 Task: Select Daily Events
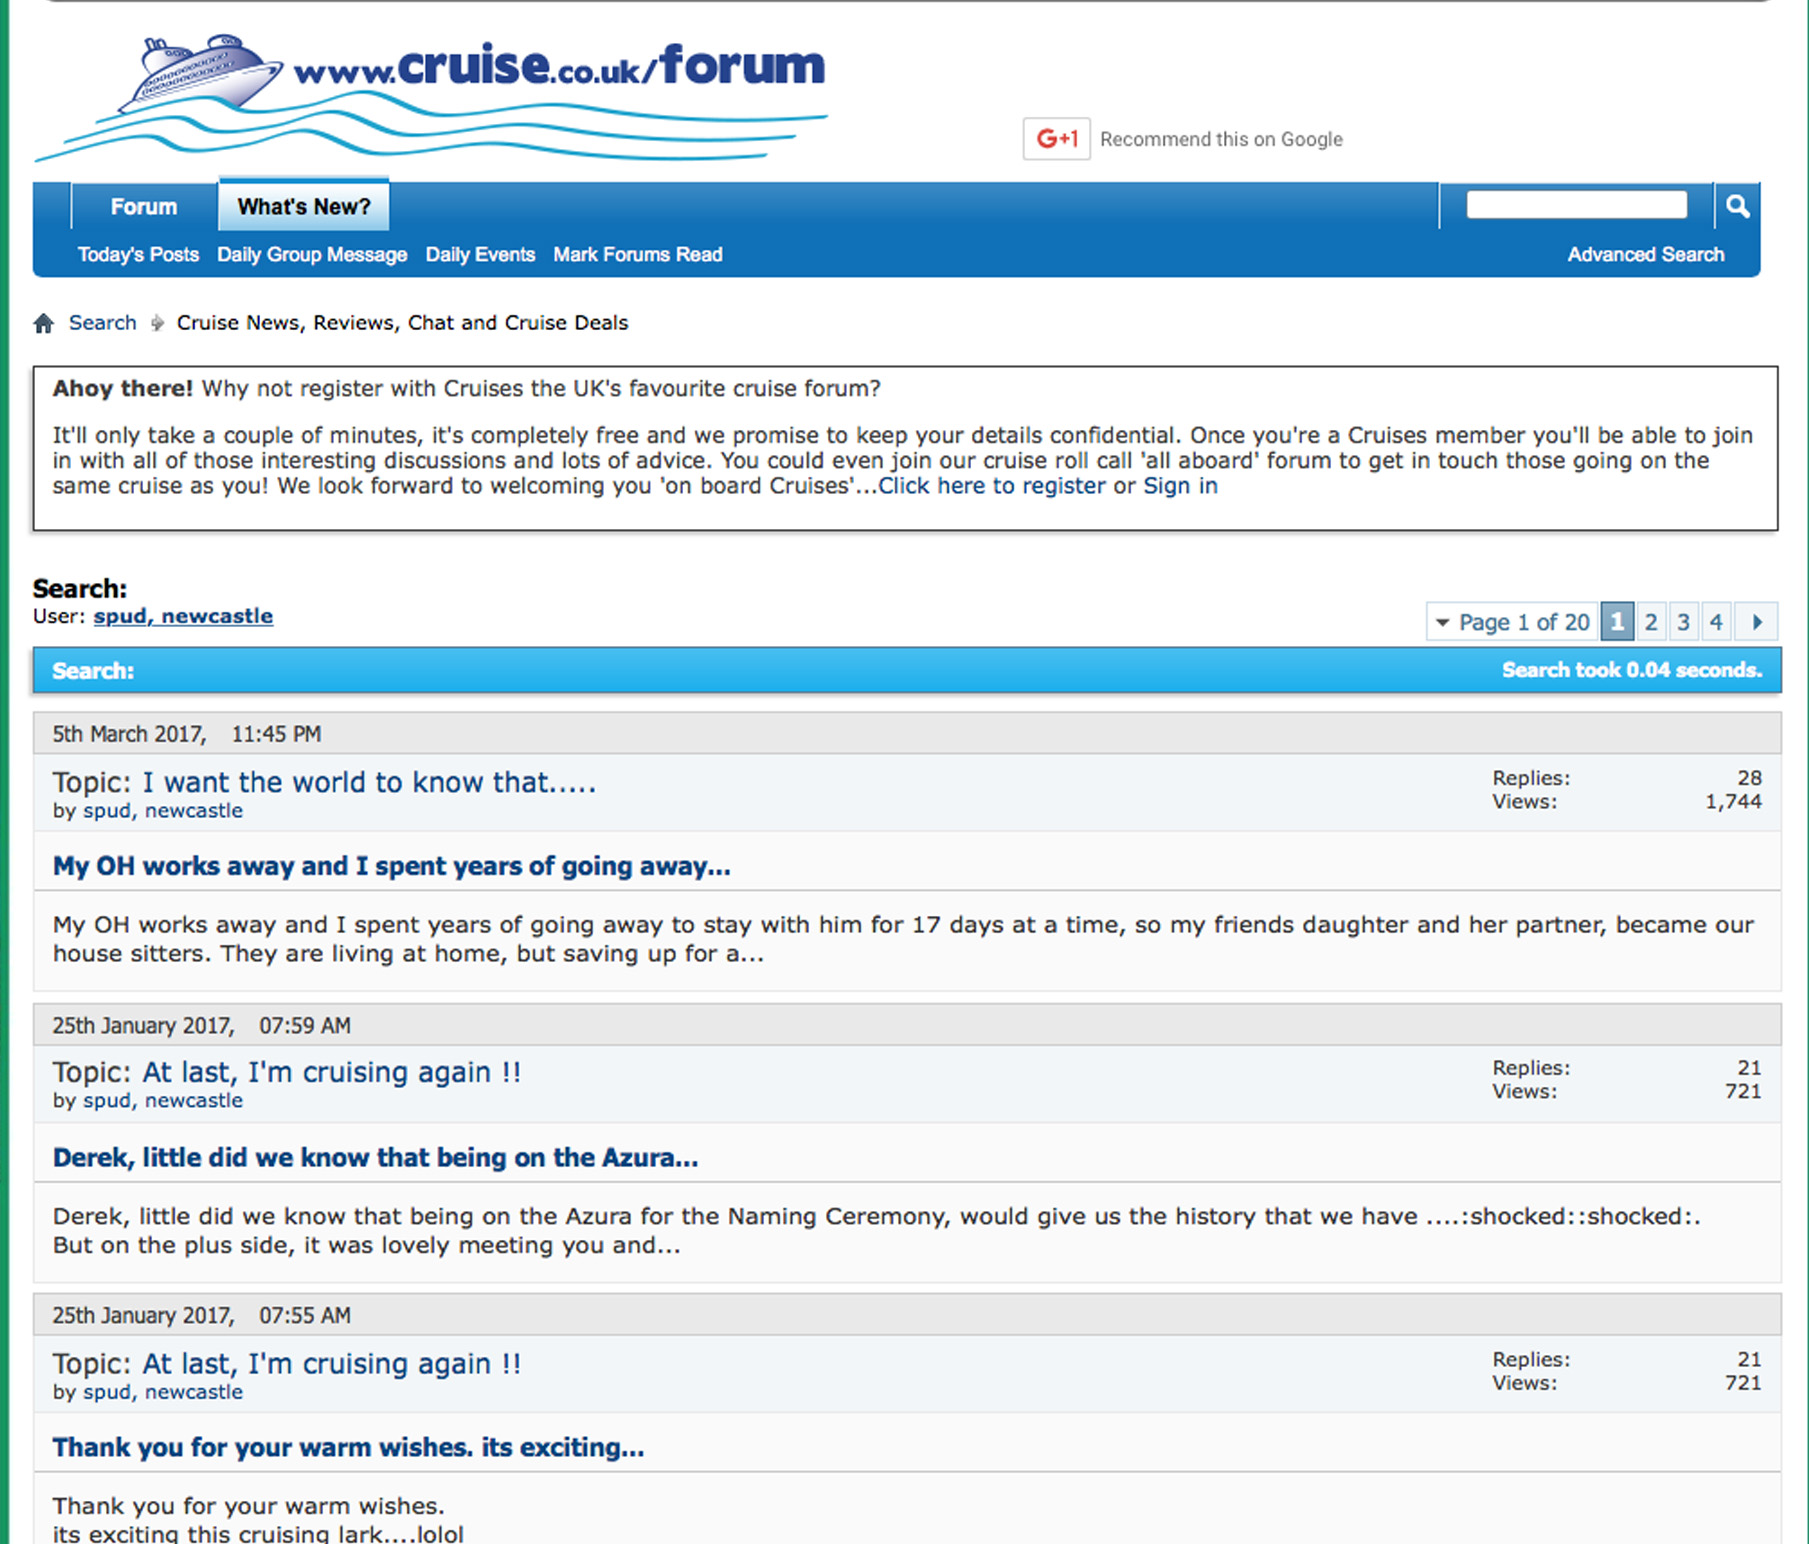coord(480,255)
